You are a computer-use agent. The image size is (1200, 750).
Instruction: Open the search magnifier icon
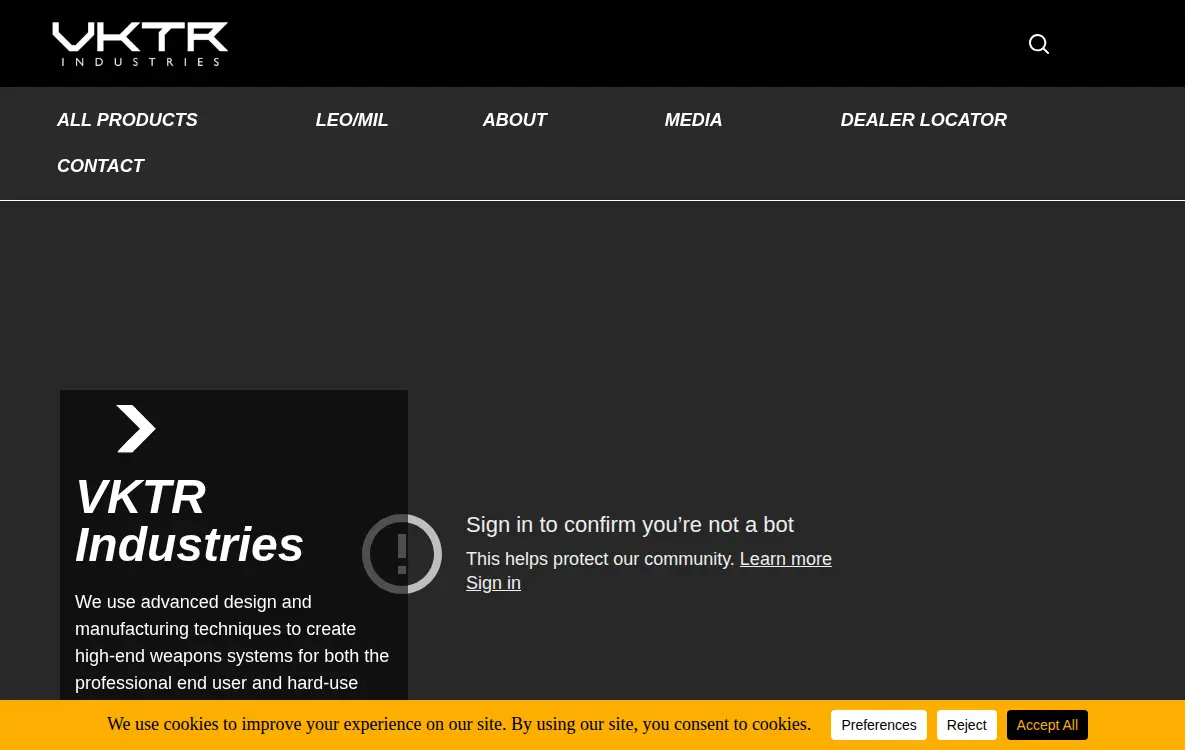pos(1039,44)
